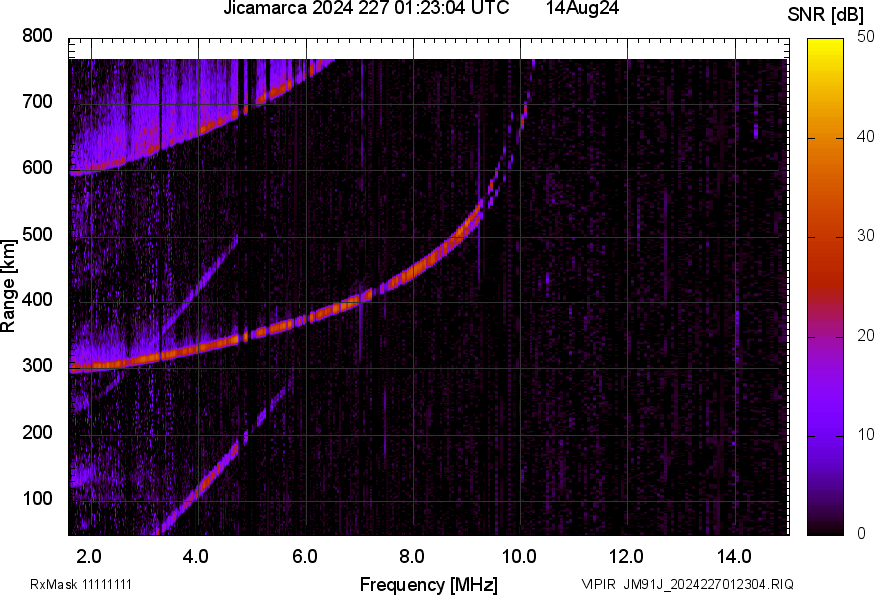Screen dimensions: 874x595
Task: Click the colorbar tick label "30"
Action: pyautogui.click(x=866, y=236)
